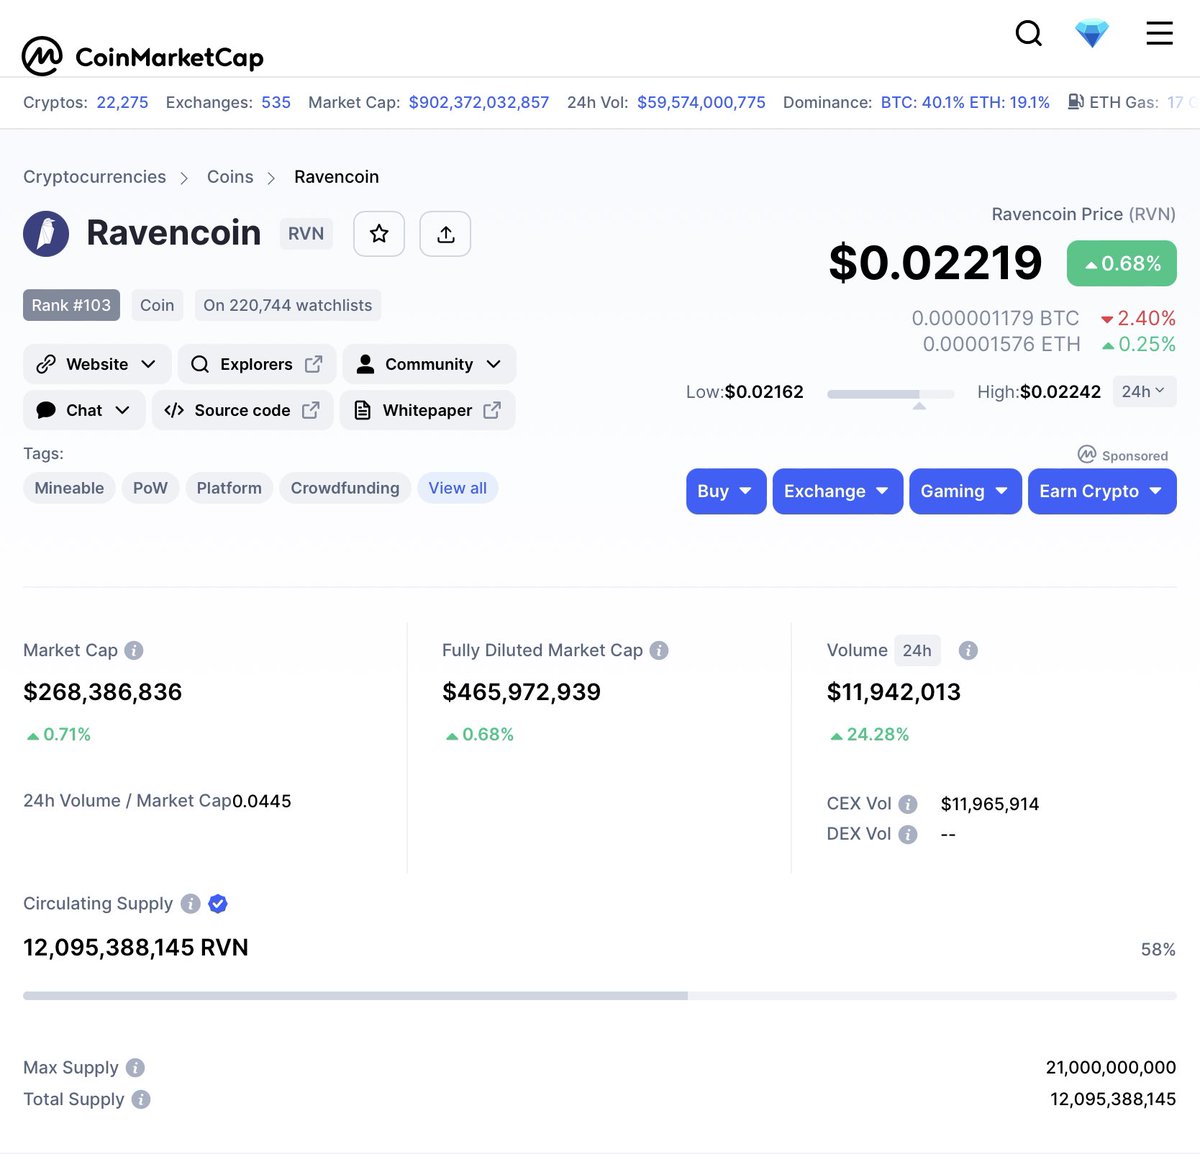This screenshot has height=1162, width=1200.
Task: Click the CEX Vol info icon
Action: pos(908,804)
